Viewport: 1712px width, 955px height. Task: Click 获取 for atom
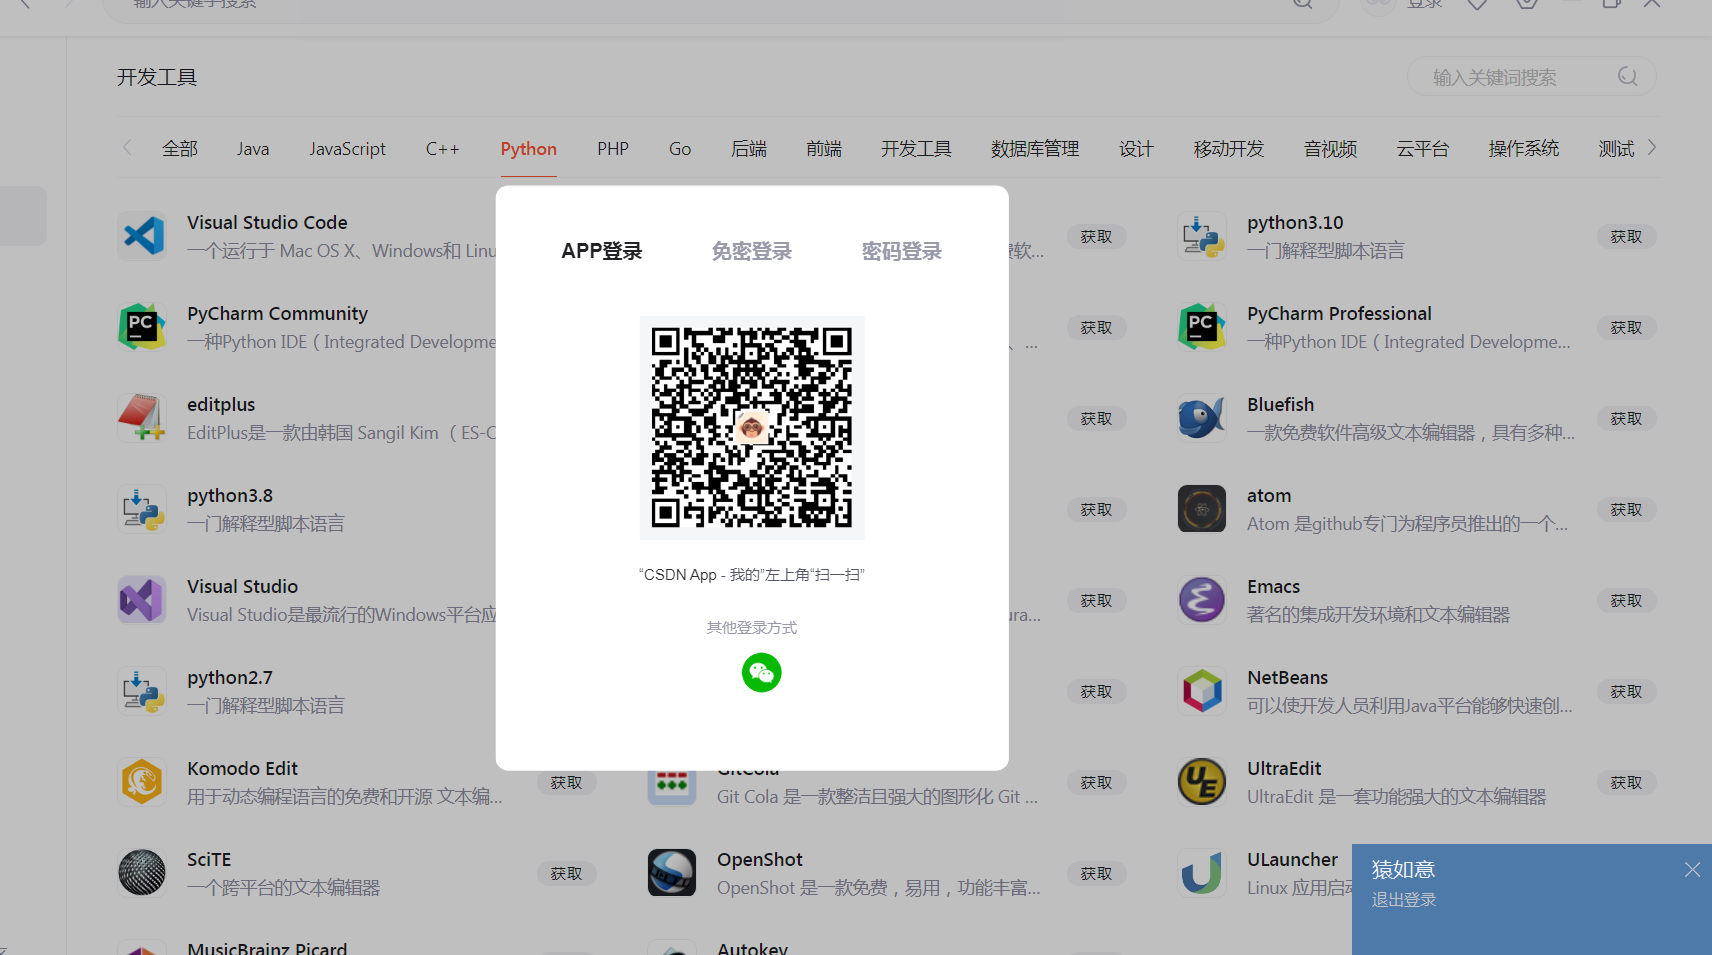coord(1627,510)
